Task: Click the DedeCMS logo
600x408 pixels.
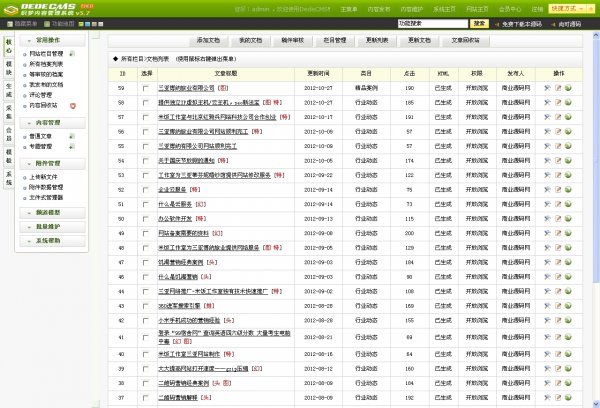Action: [48, 9]
